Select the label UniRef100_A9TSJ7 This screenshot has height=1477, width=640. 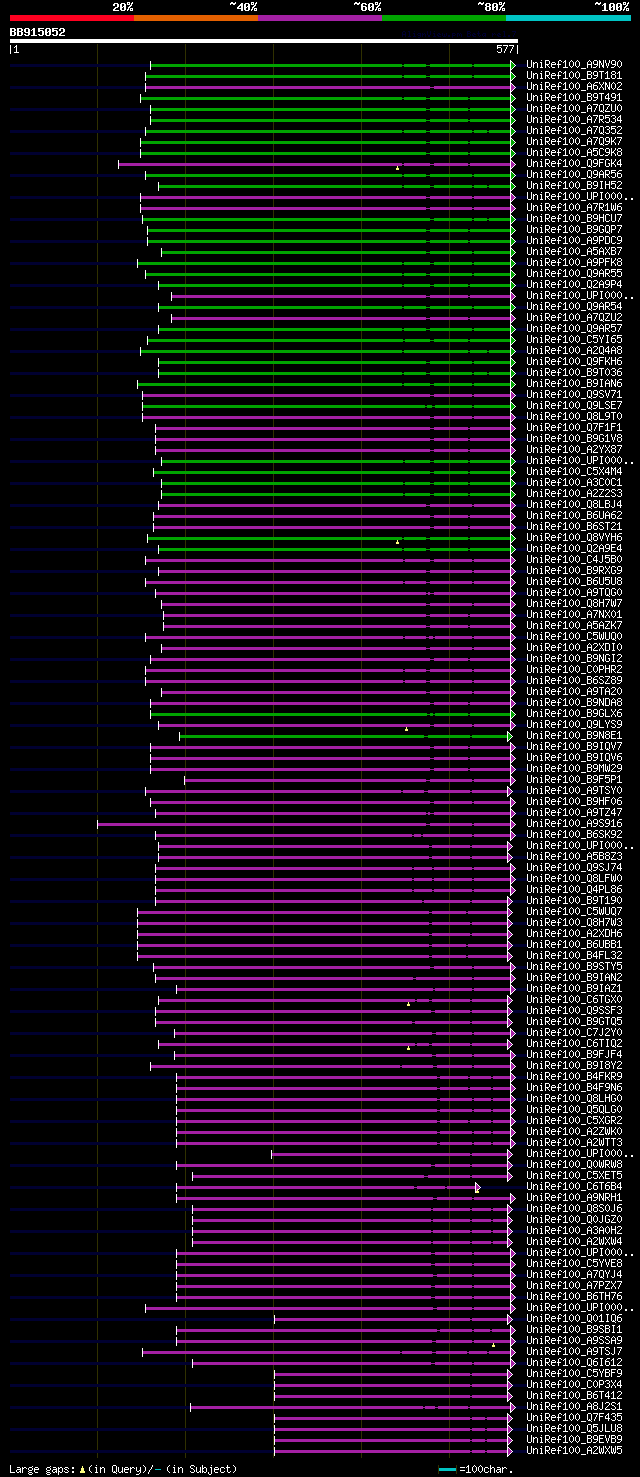click(x=574, y=1352)
